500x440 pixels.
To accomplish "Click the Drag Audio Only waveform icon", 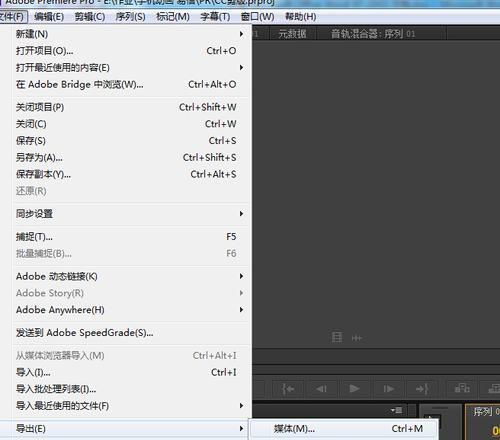I will pos(357,338).
